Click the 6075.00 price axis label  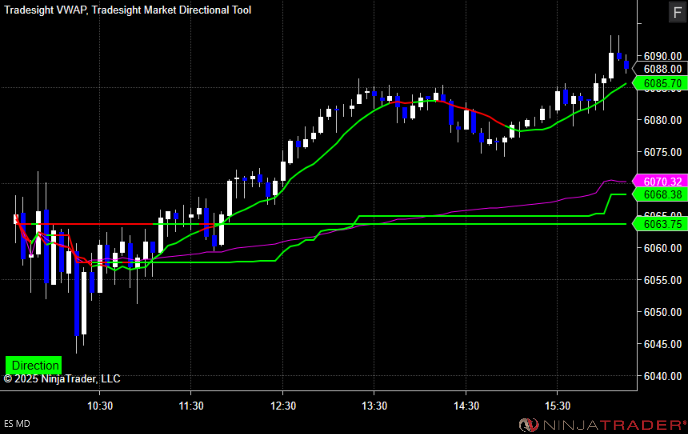point(663,152)
